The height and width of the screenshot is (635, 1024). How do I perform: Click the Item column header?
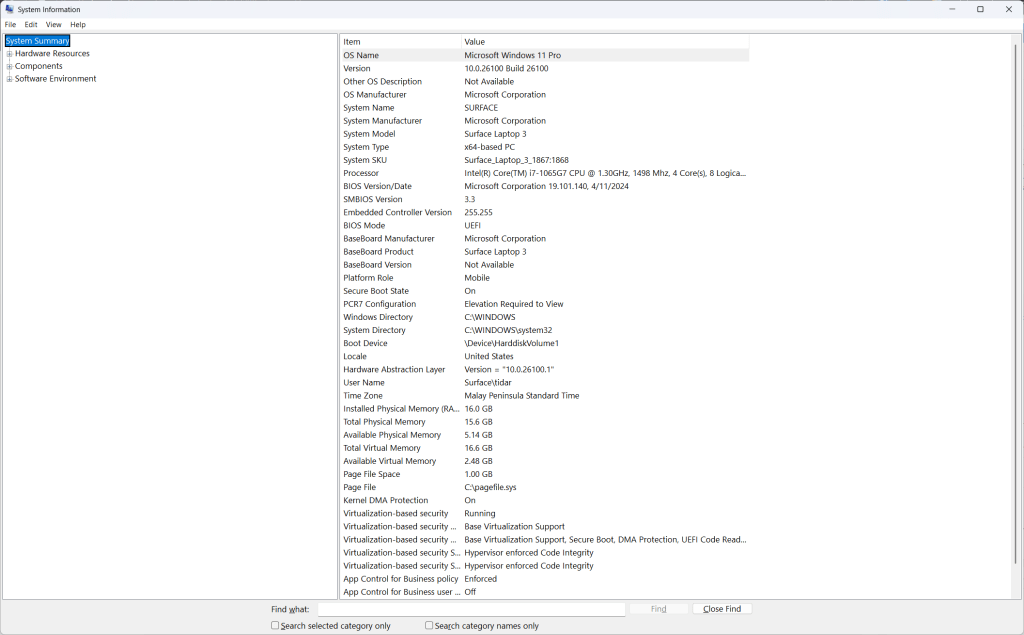click(400, 42)
